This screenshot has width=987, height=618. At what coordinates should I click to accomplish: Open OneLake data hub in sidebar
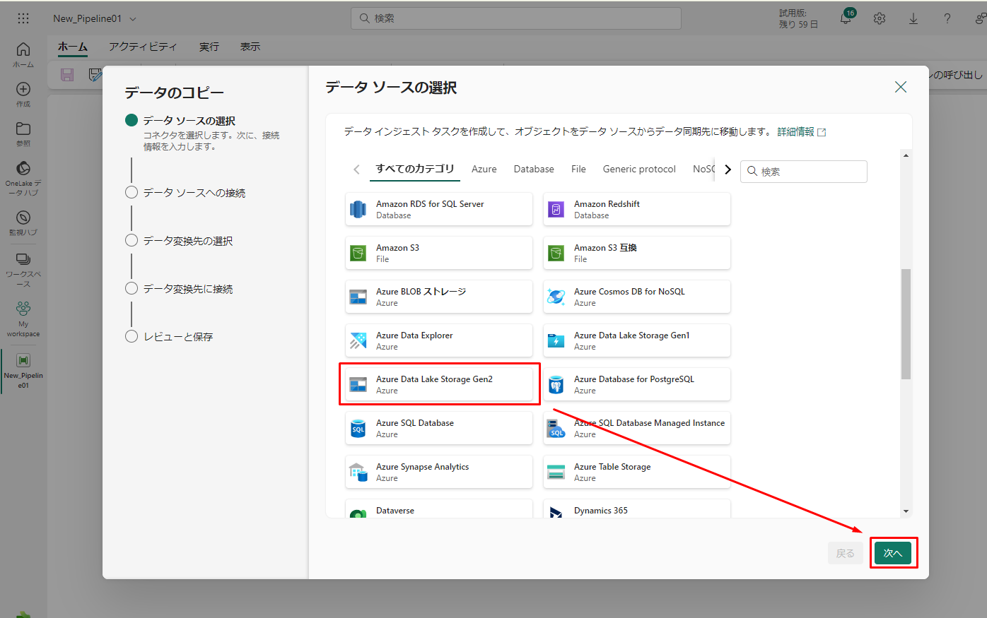23,174
